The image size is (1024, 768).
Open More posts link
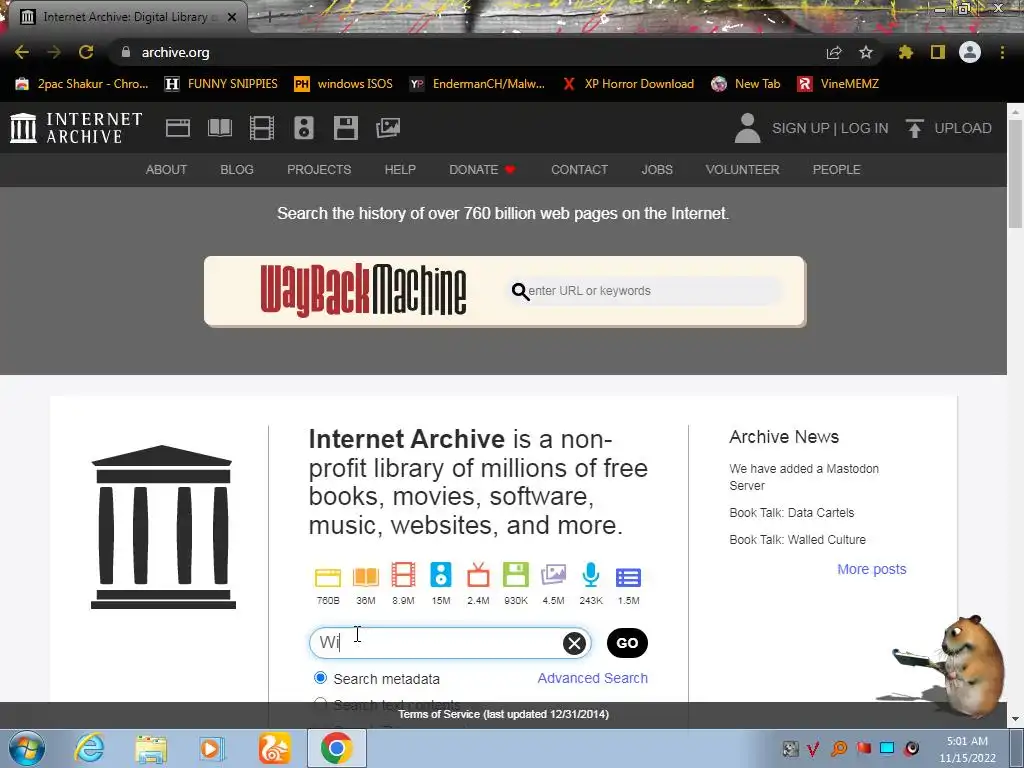click(x=872, y=569)
